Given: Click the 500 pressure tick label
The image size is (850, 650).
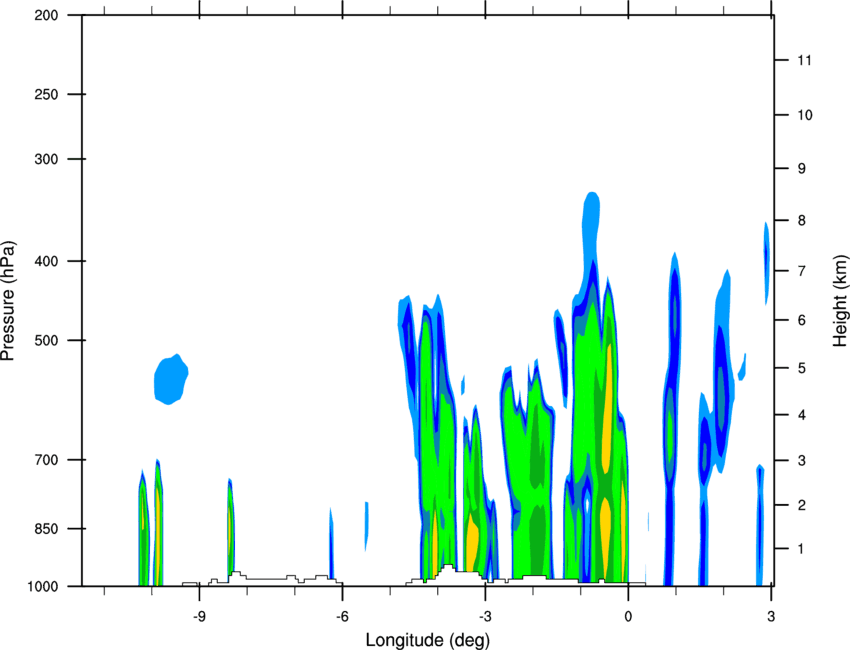Looking at the screenshot, I should (x=46, y=340).
